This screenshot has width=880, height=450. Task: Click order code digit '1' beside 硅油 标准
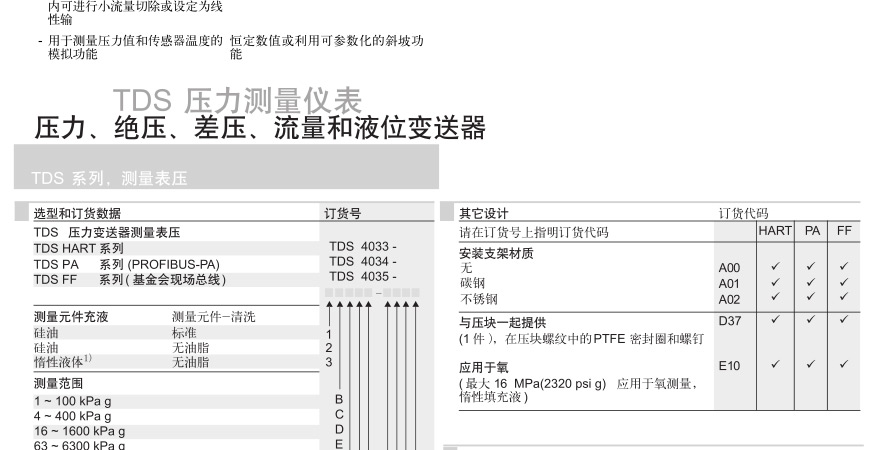tap(329, 334)
